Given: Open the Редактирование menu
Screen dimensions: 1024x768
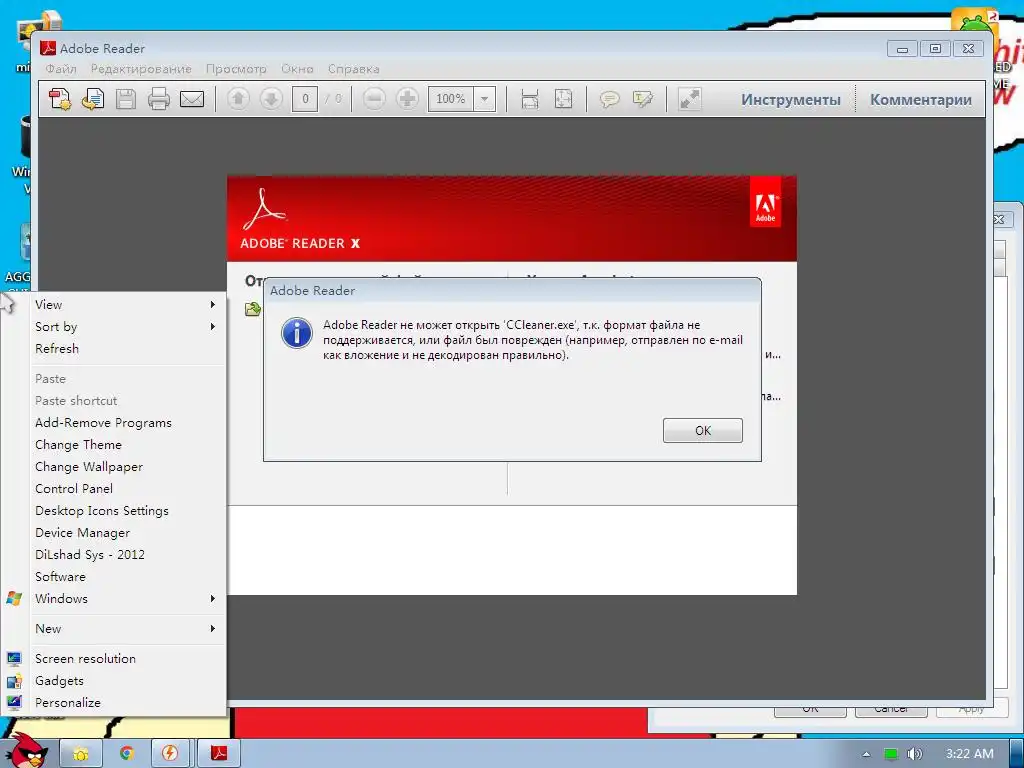Looking at the screenshot, I should click(x=141, y=69).
